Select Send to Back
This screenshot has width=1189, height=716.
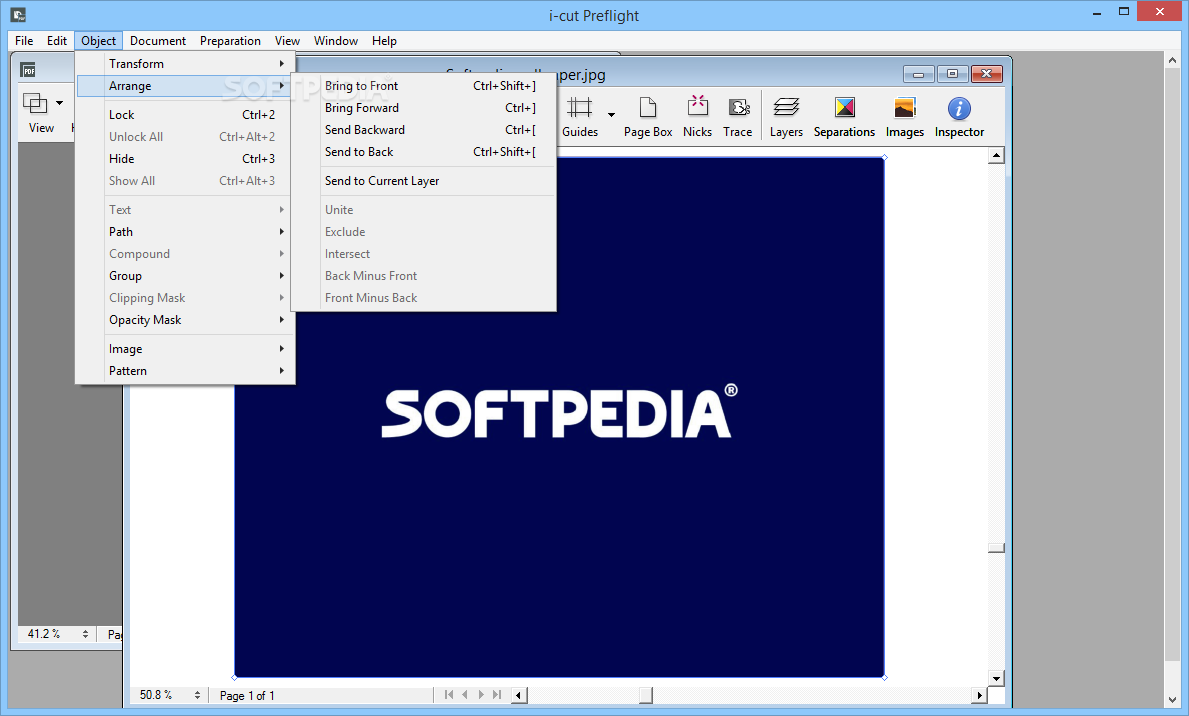click(x=424, y=152)
